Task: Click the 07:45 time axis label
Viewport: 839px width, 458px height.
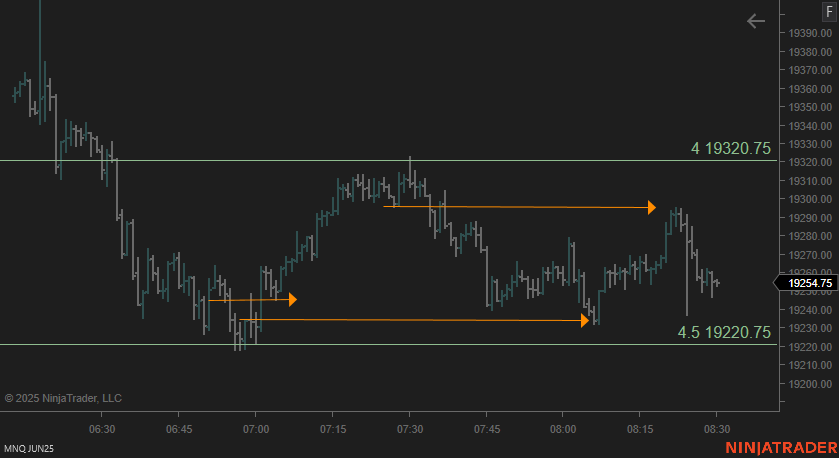Action: (x=486, y=429)
